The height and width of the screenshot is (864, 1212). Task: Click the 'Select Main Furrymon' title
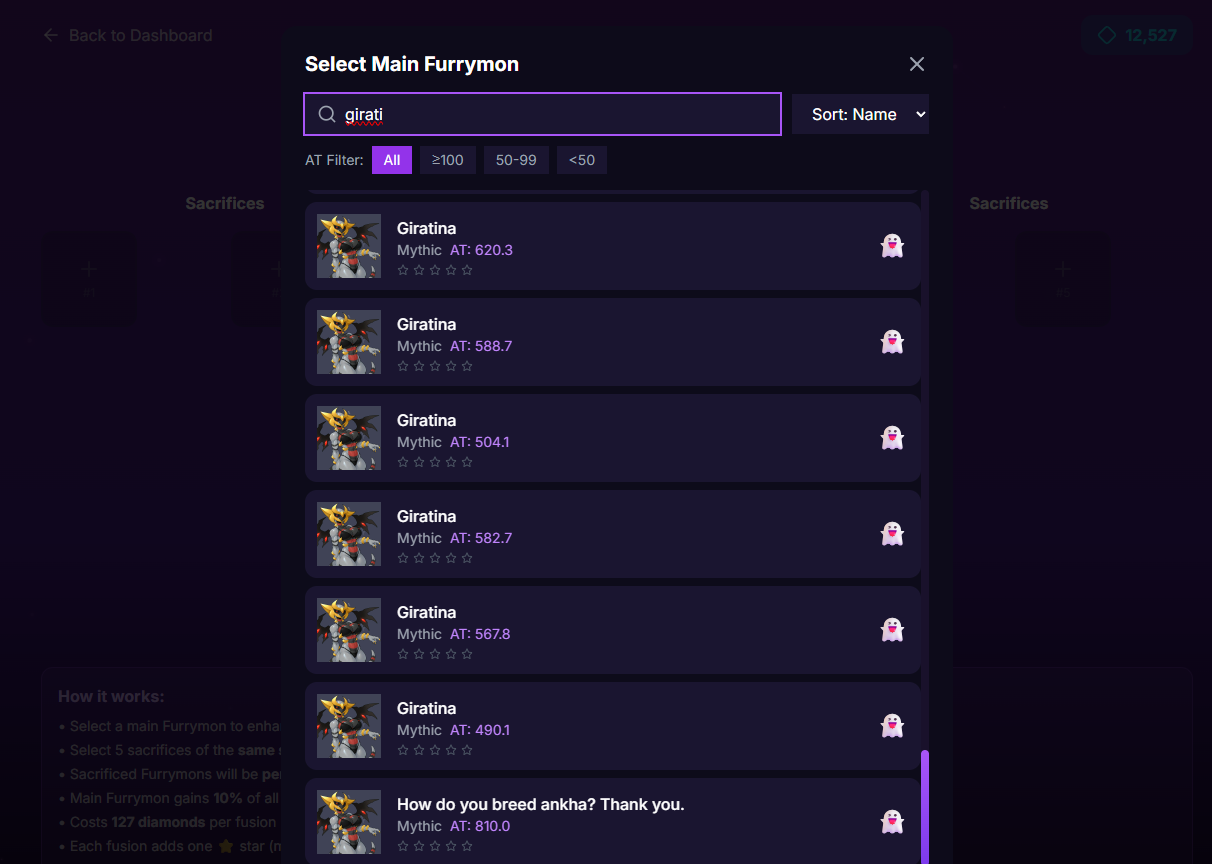[x=412, y=64]
